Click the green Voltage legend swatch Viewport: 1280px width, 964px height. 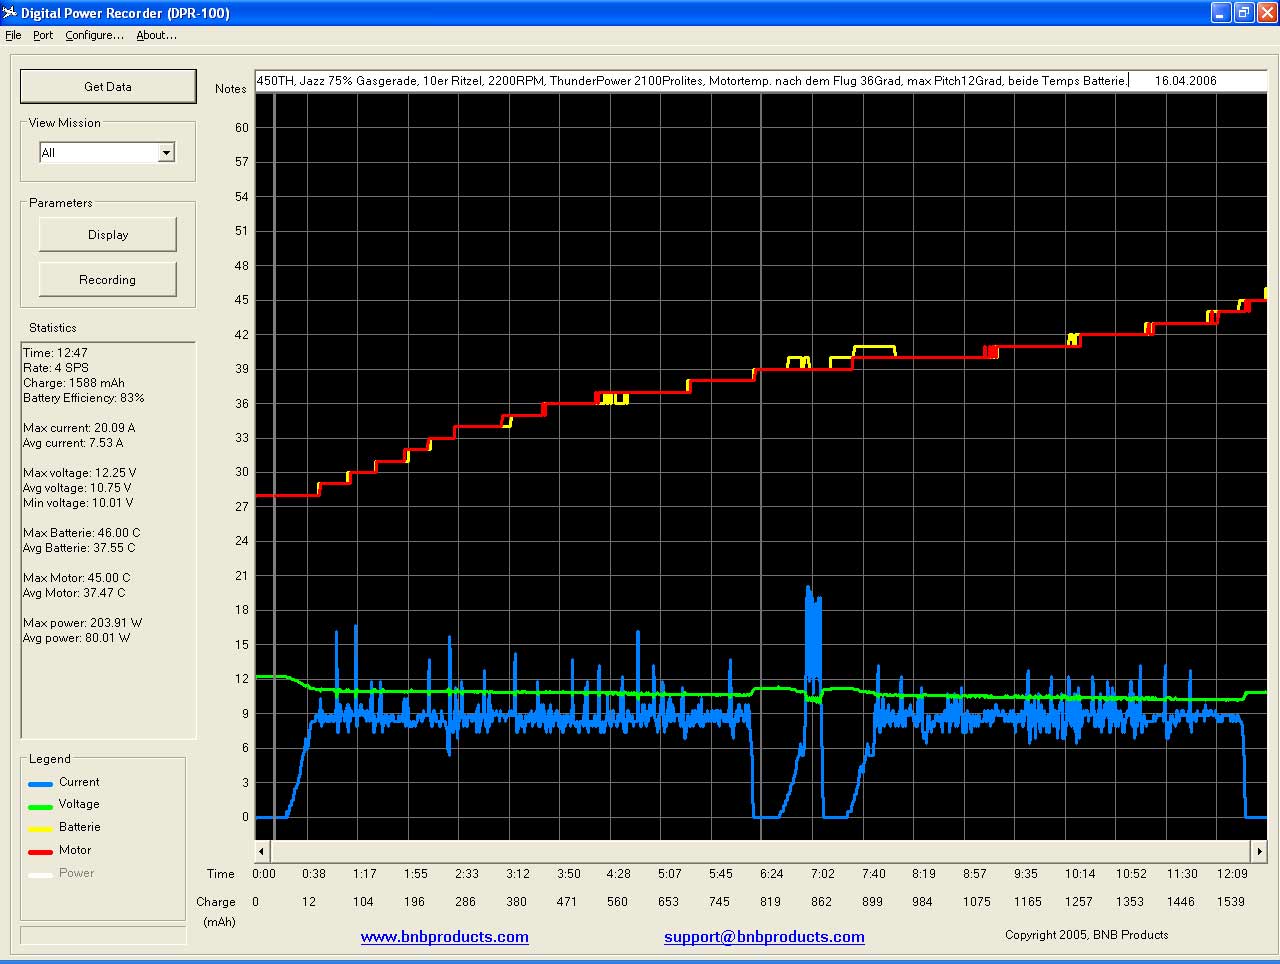(40, 806)
